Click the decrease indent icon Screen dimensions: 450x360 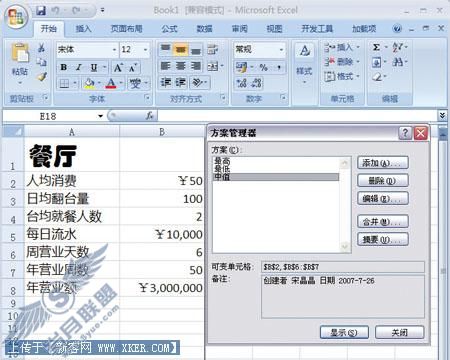165,82
